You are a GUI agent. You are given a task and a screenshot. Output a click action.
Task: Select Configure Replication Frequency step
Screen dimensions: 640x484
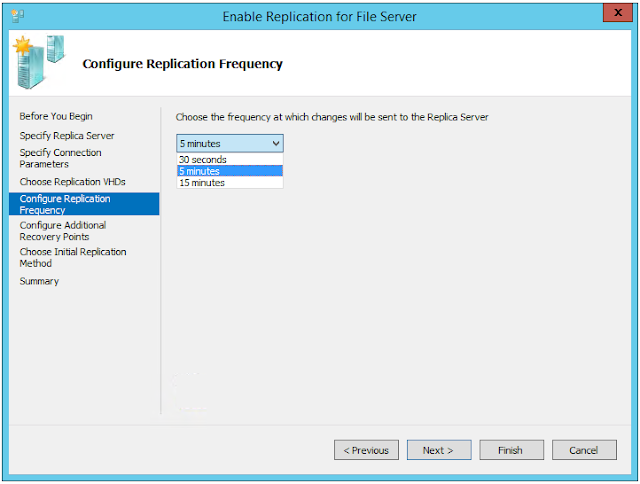(84, 204)
